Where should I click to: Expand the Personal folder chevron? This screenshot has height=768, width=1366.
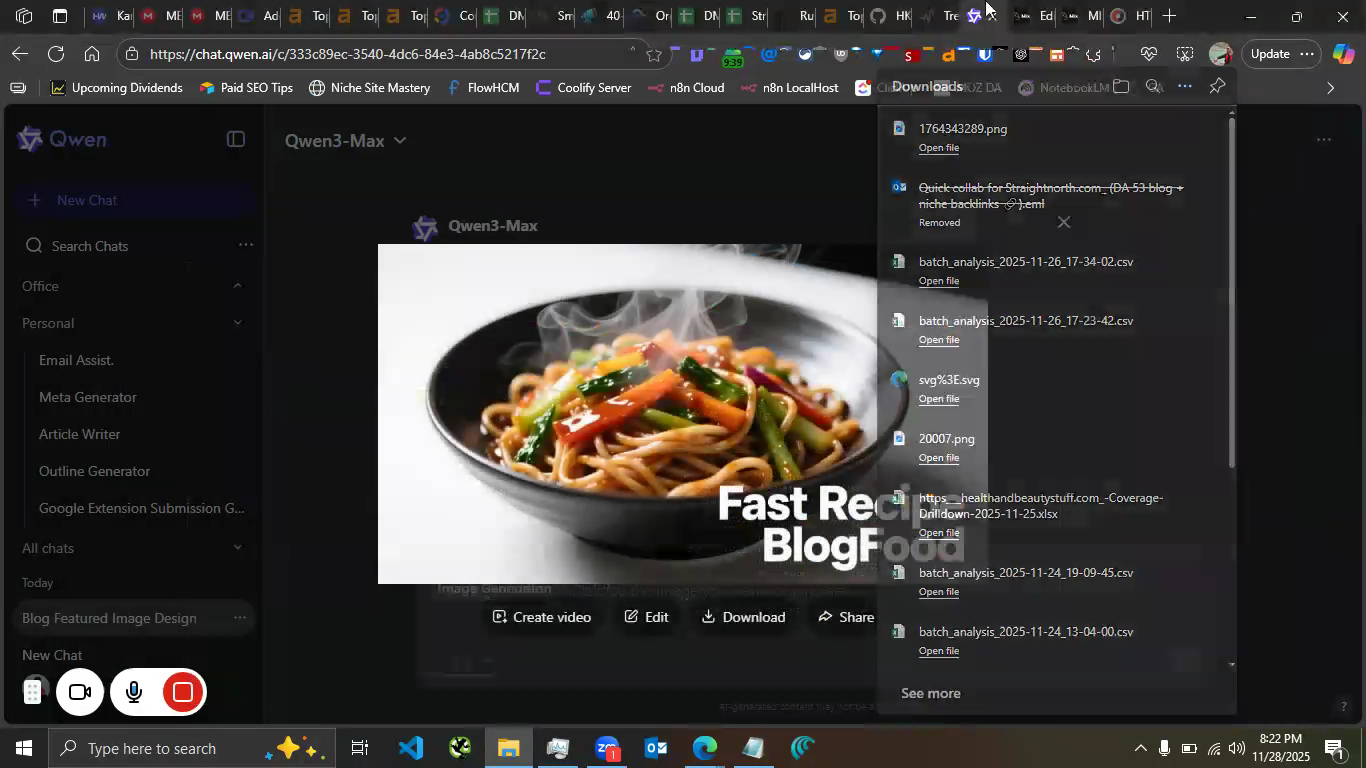click(237, 323)
